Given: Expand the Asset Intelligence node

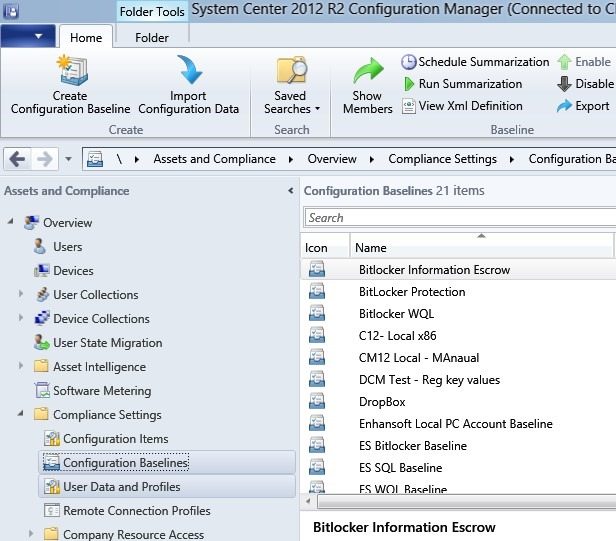Looking at the screenshot, I should (x=21, y=366).
